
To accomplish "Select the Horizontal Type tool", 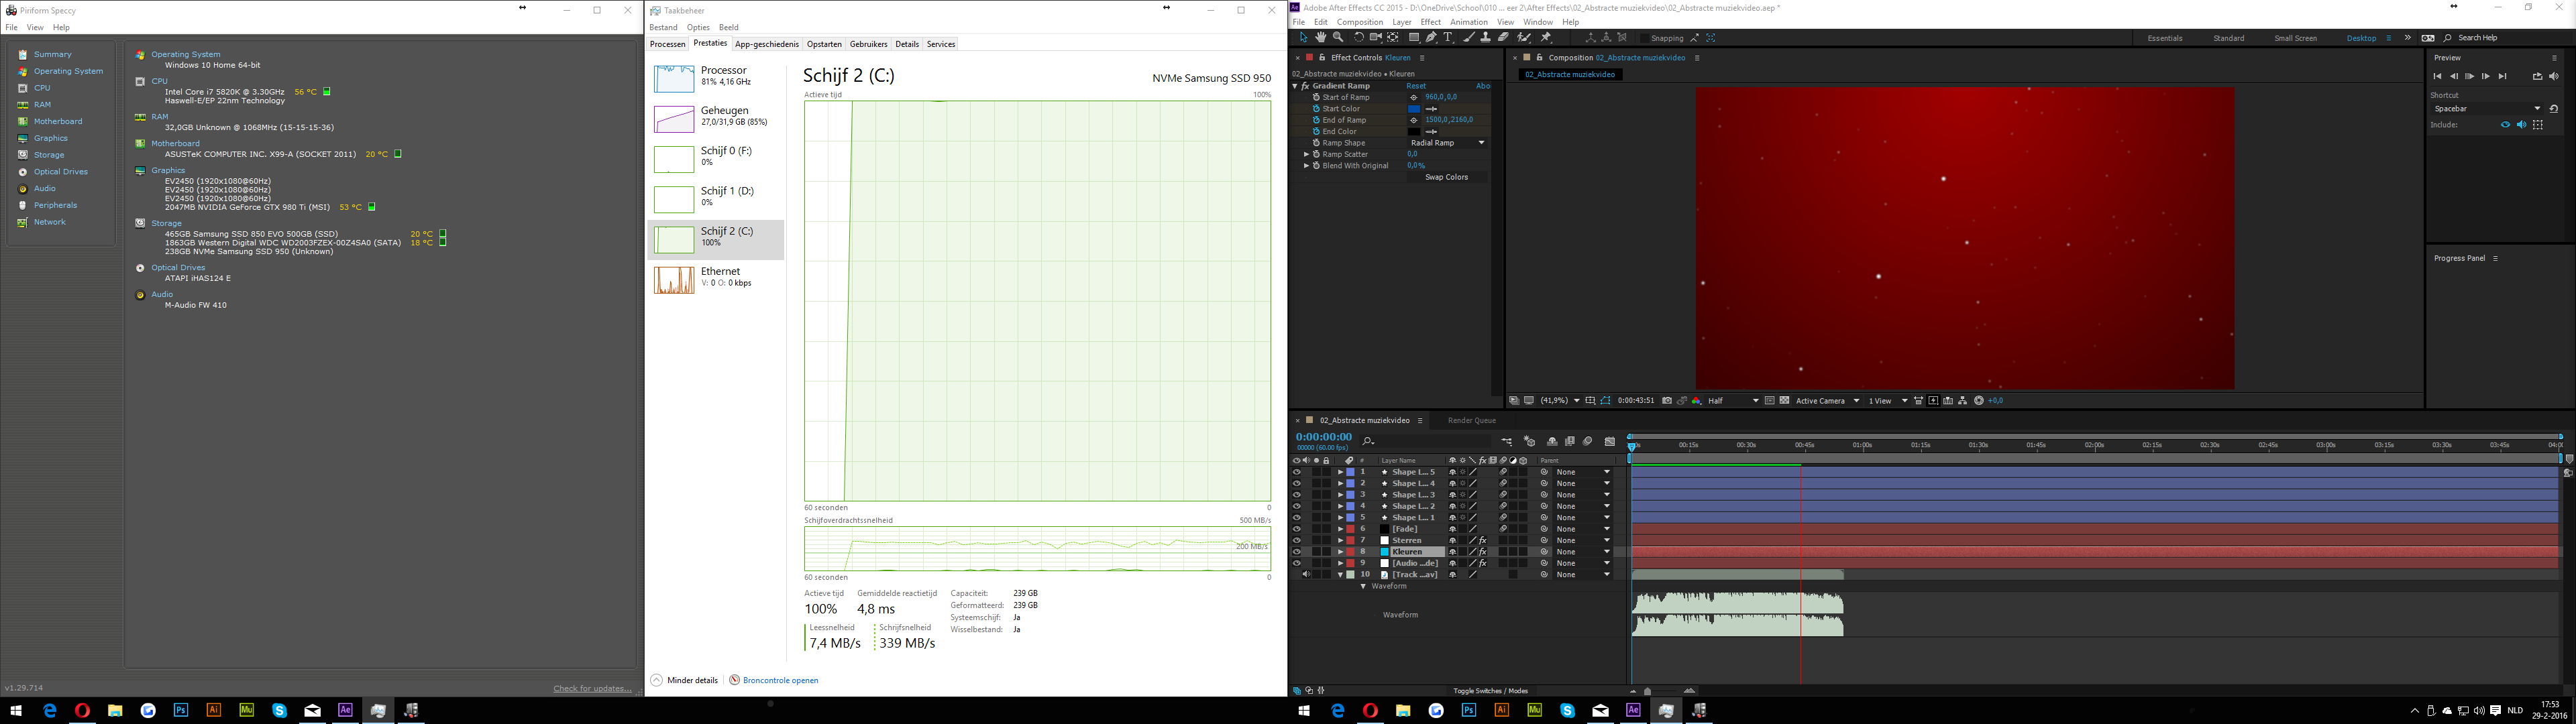I will (x=1448, y=38).
